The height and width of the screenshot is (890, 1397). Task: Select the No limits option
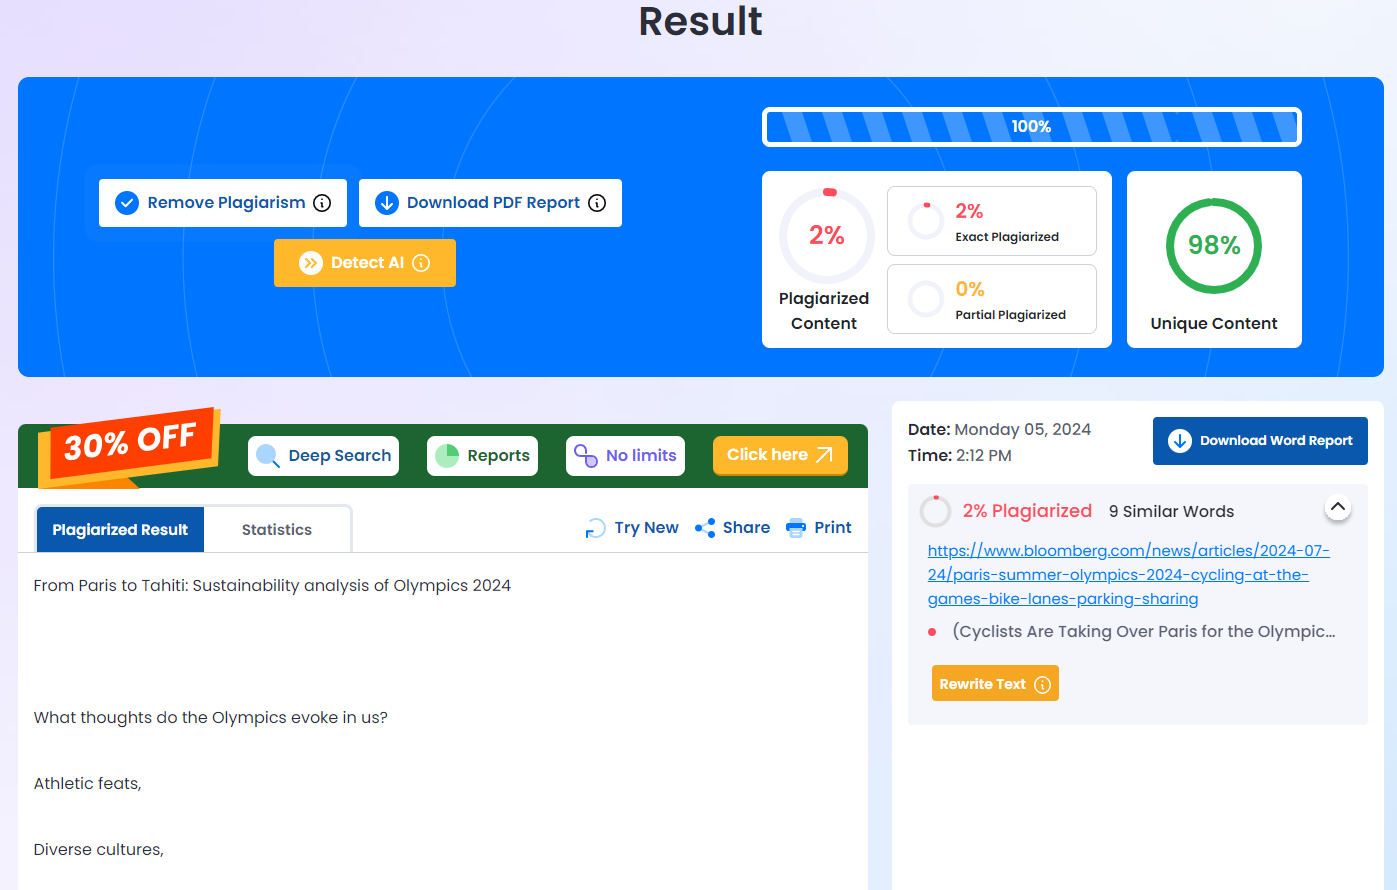point(625,456)
